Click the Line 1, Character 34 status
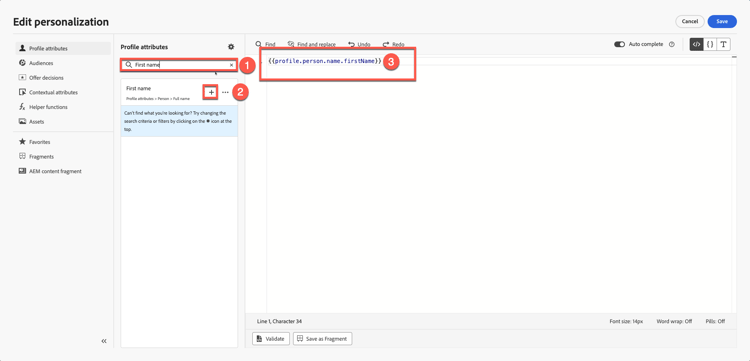 pos(279,321)
